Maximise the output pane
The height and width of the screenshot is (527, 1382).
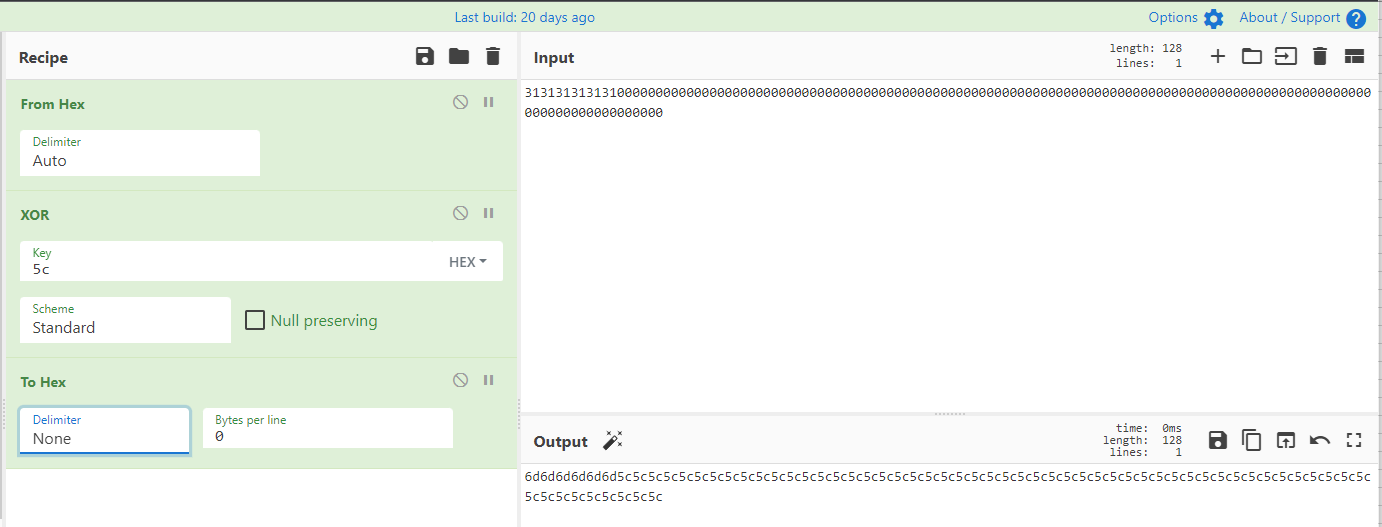tap(1354, 440)
